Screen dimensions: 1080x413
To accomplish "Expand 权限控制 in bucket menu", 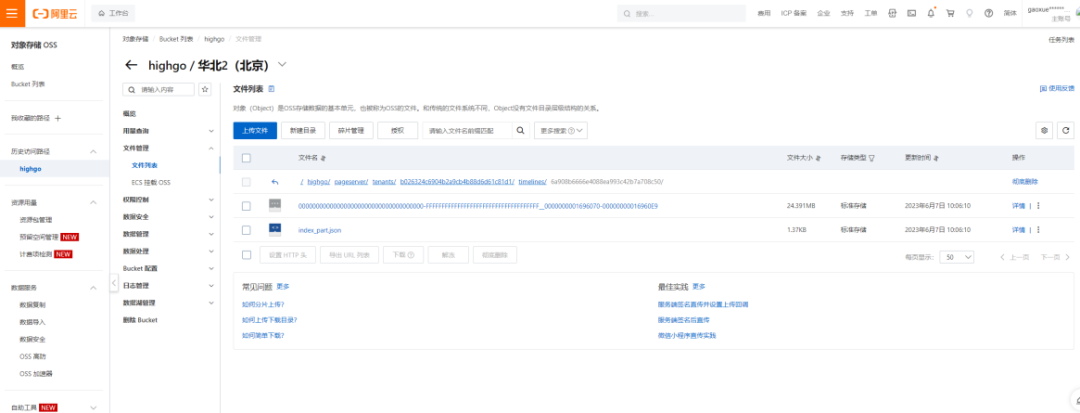I will (x=211, y=200).
